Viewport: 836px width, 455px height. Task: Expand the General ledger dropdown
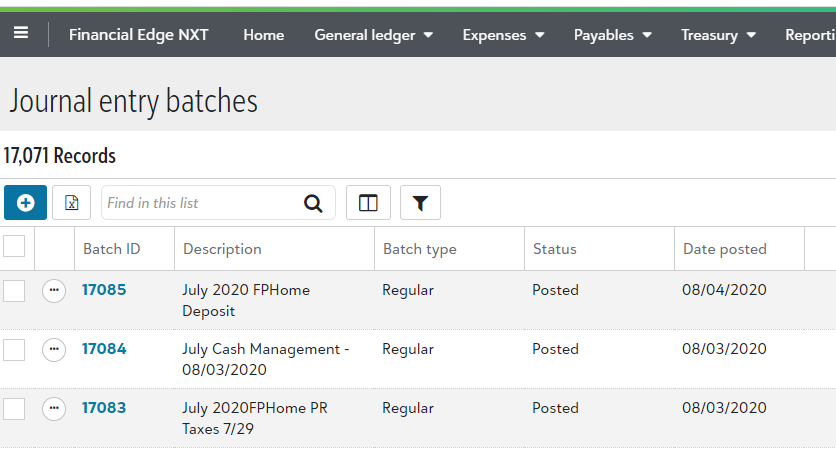pyautogui.click(x=373, y=35)
